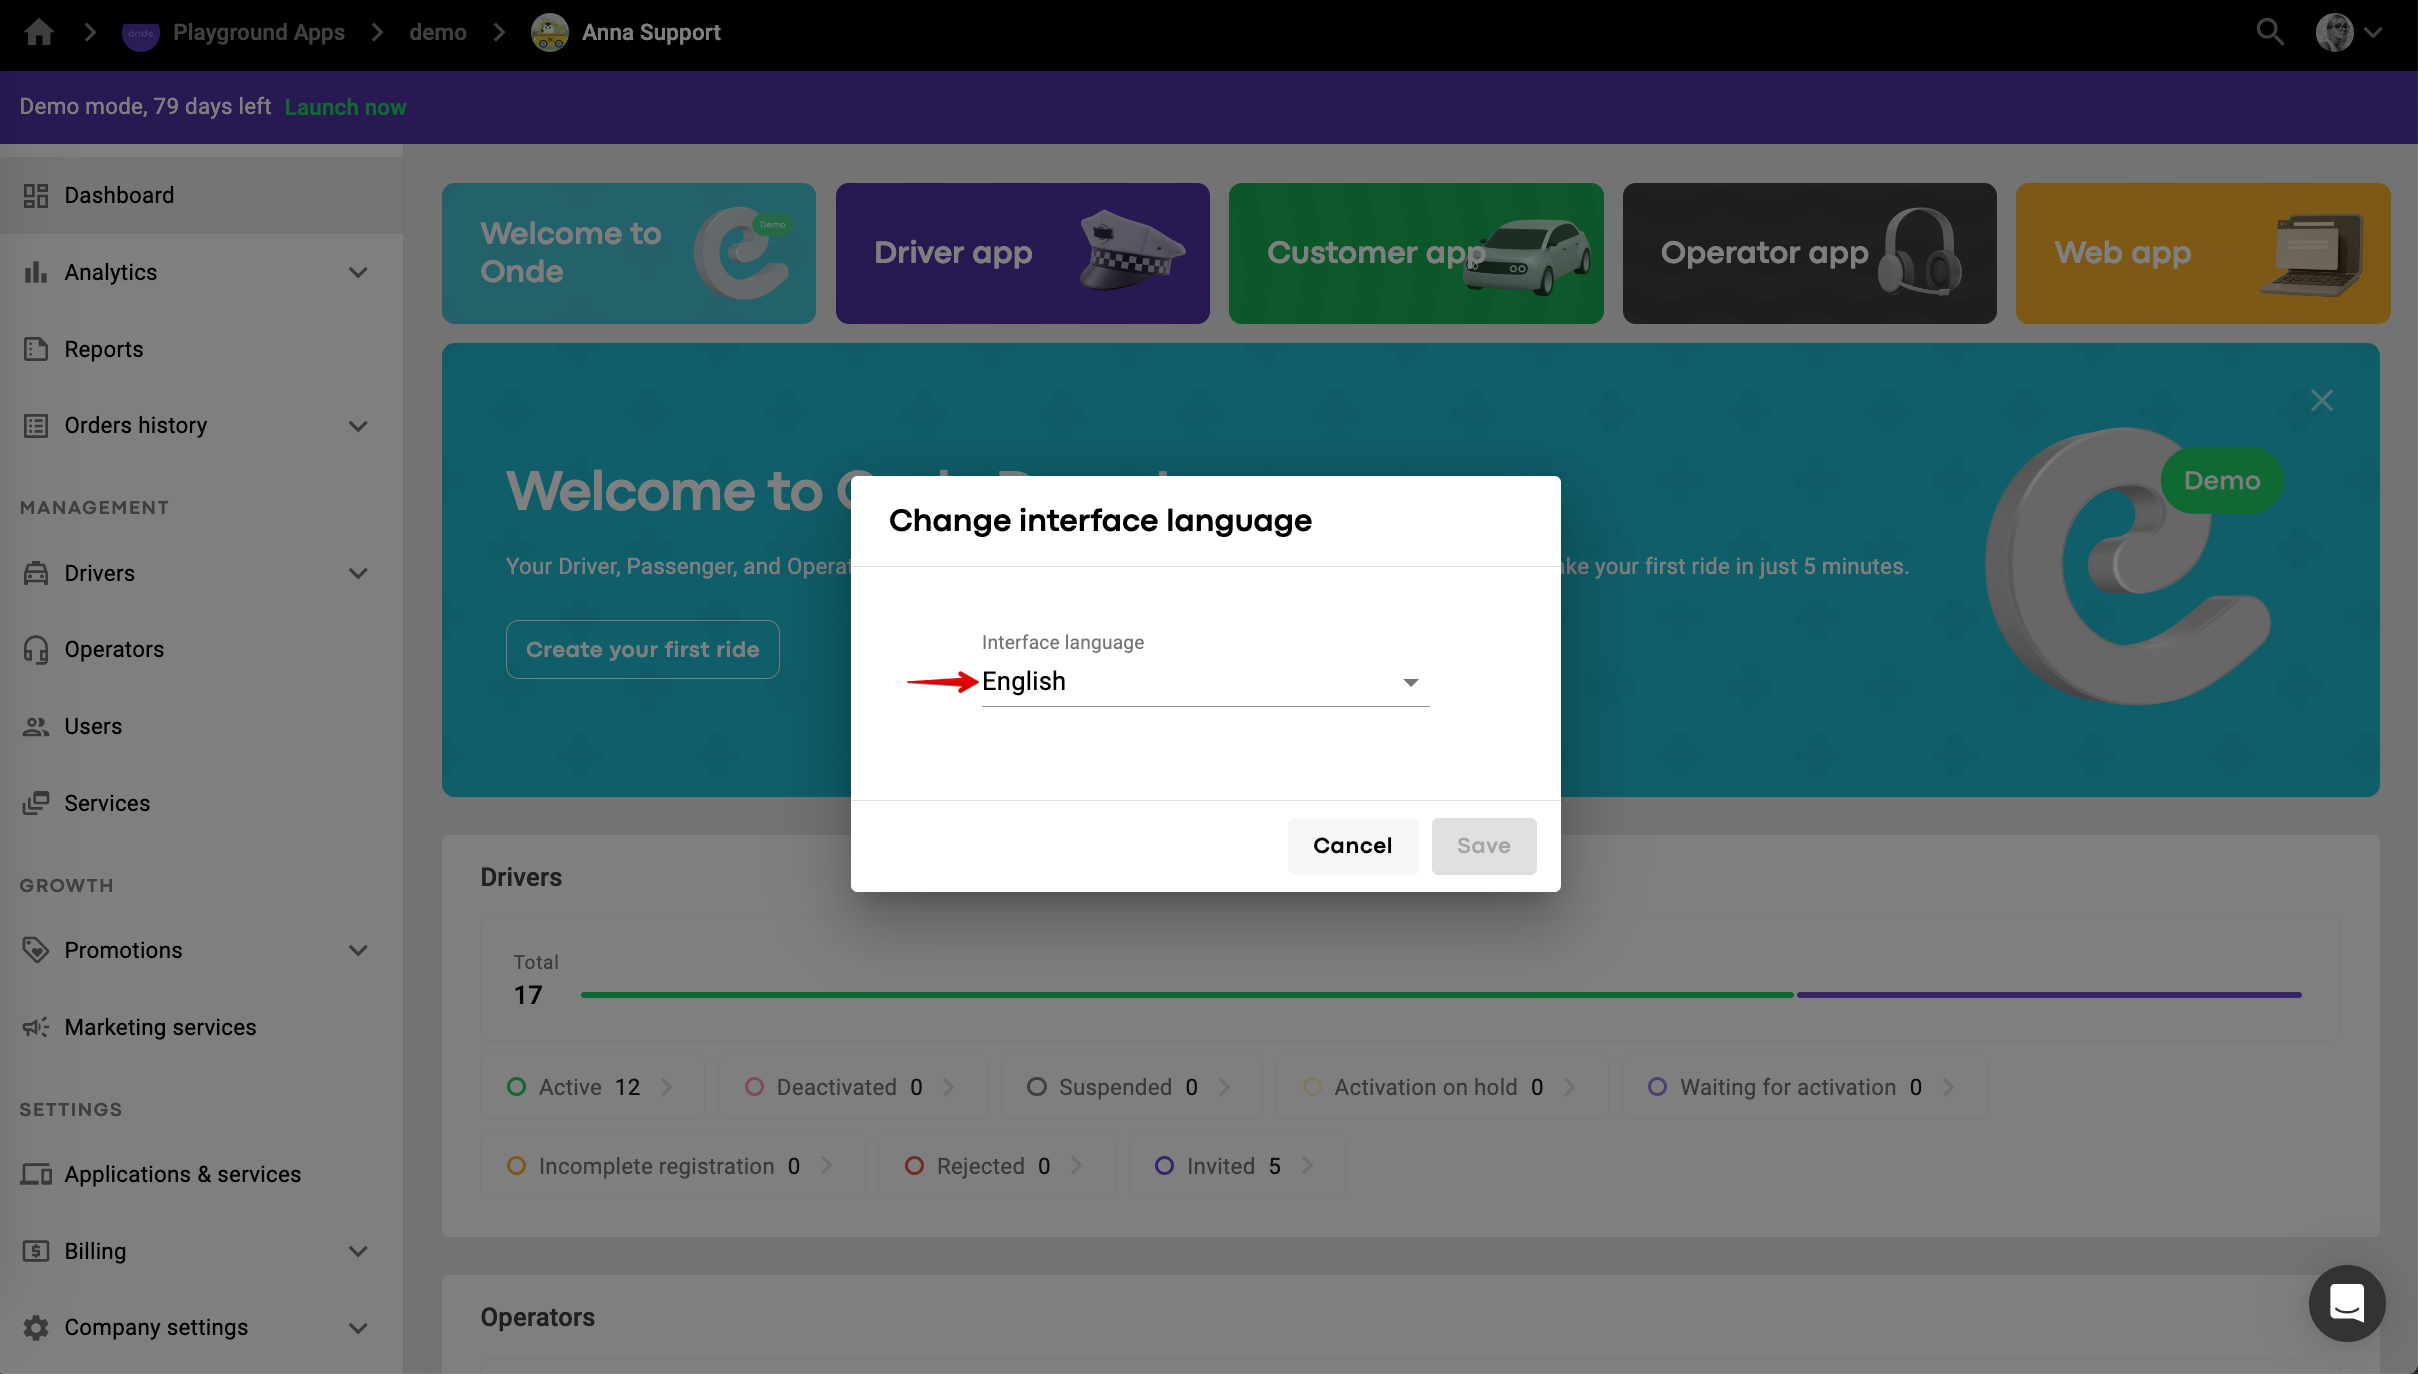The height and width of the screenshot is (1374, 2418).
Task: Click the Company settings gear icon
Action: point(36,1327)
